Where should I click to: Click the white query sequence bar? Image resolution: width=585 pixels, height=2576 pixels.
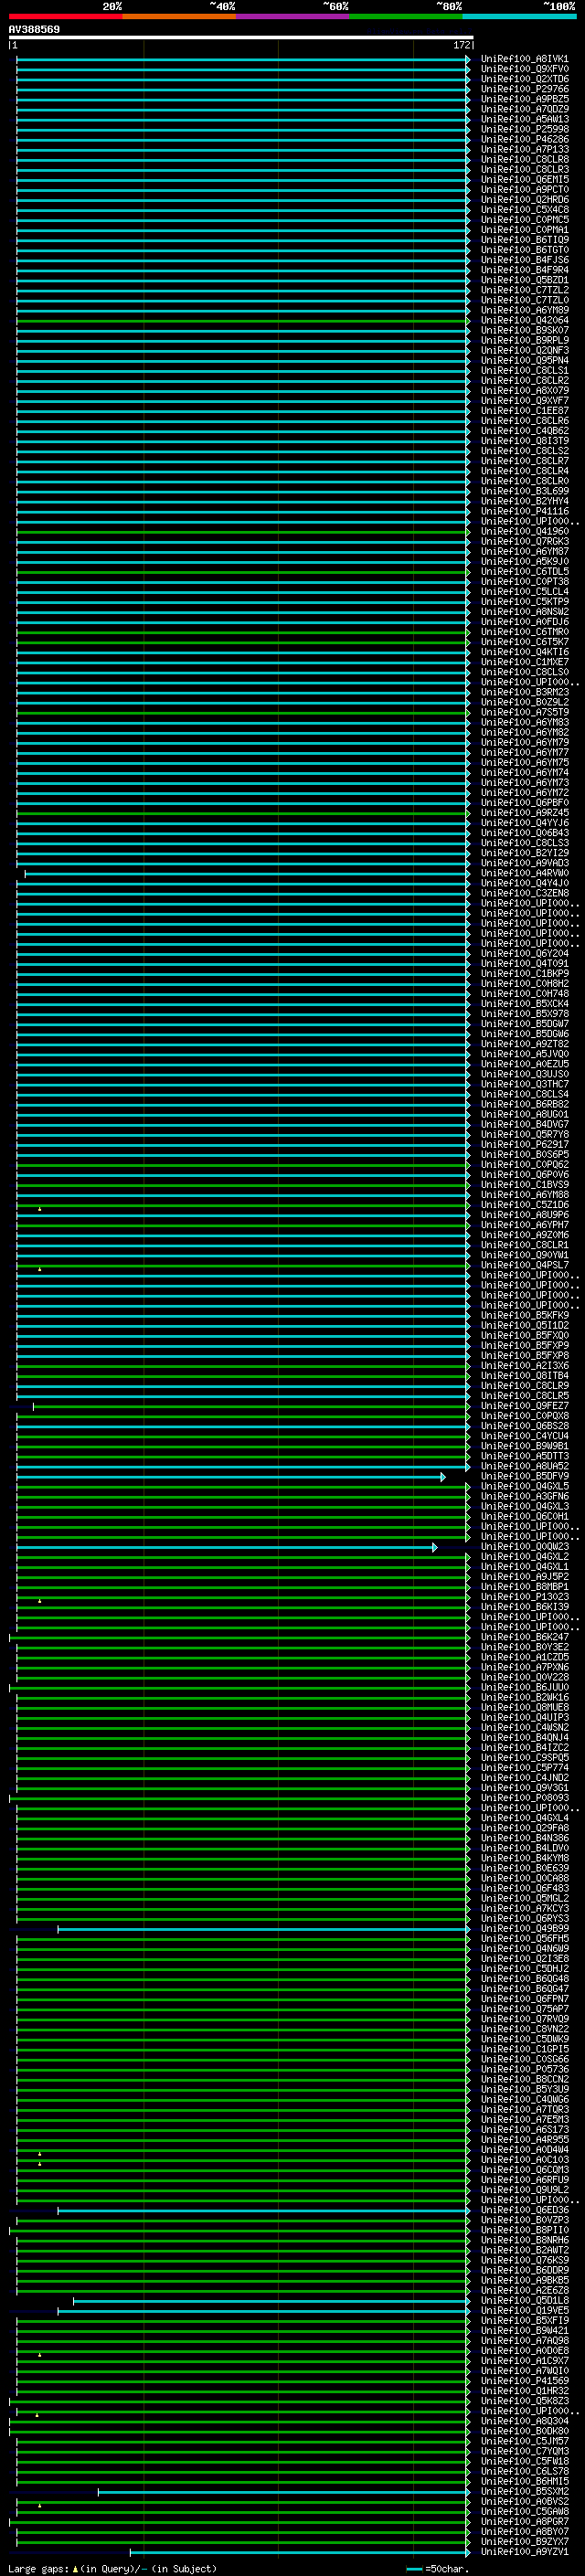click(240, 38)
